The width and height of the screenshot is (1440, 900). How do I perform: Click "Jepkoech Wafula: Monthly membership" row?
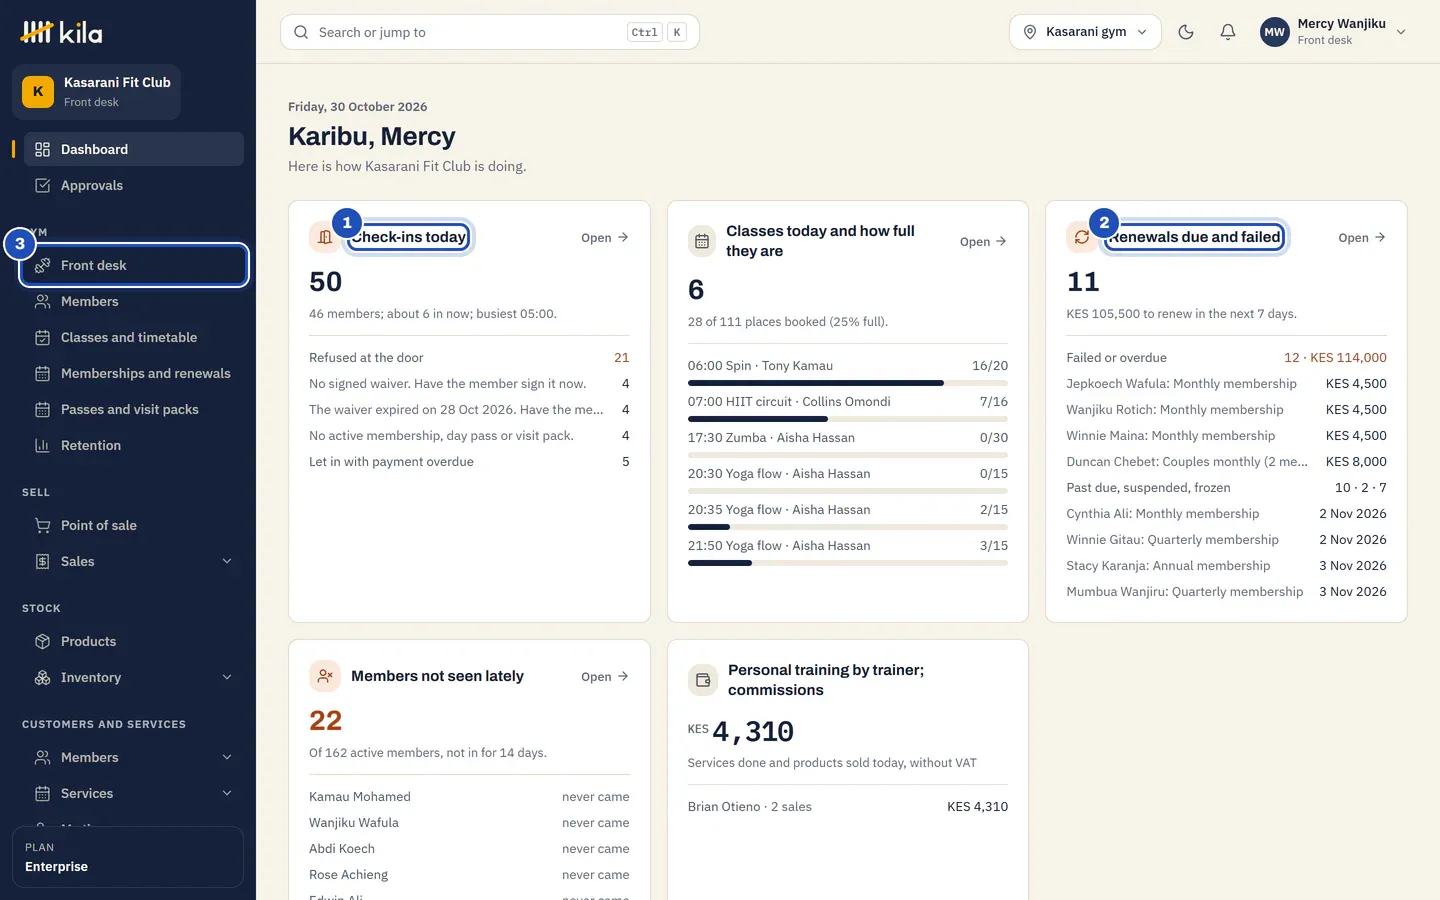pos(1226,383)
